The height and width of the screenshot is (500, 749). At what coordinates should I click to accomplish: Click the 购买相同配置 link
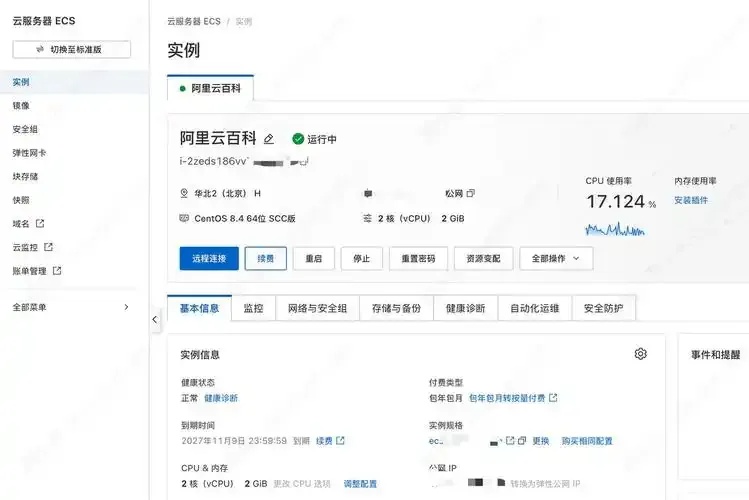pos(587,441)
